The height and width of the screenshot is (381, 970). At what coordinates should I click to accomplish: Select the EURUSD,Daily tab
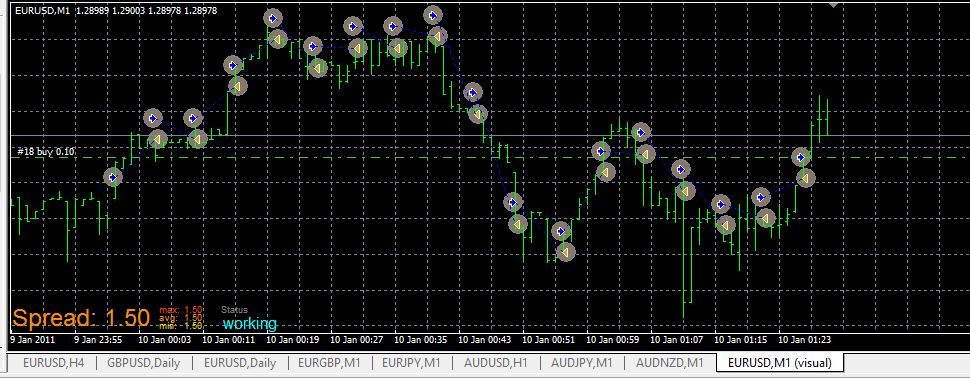[239, 363]
